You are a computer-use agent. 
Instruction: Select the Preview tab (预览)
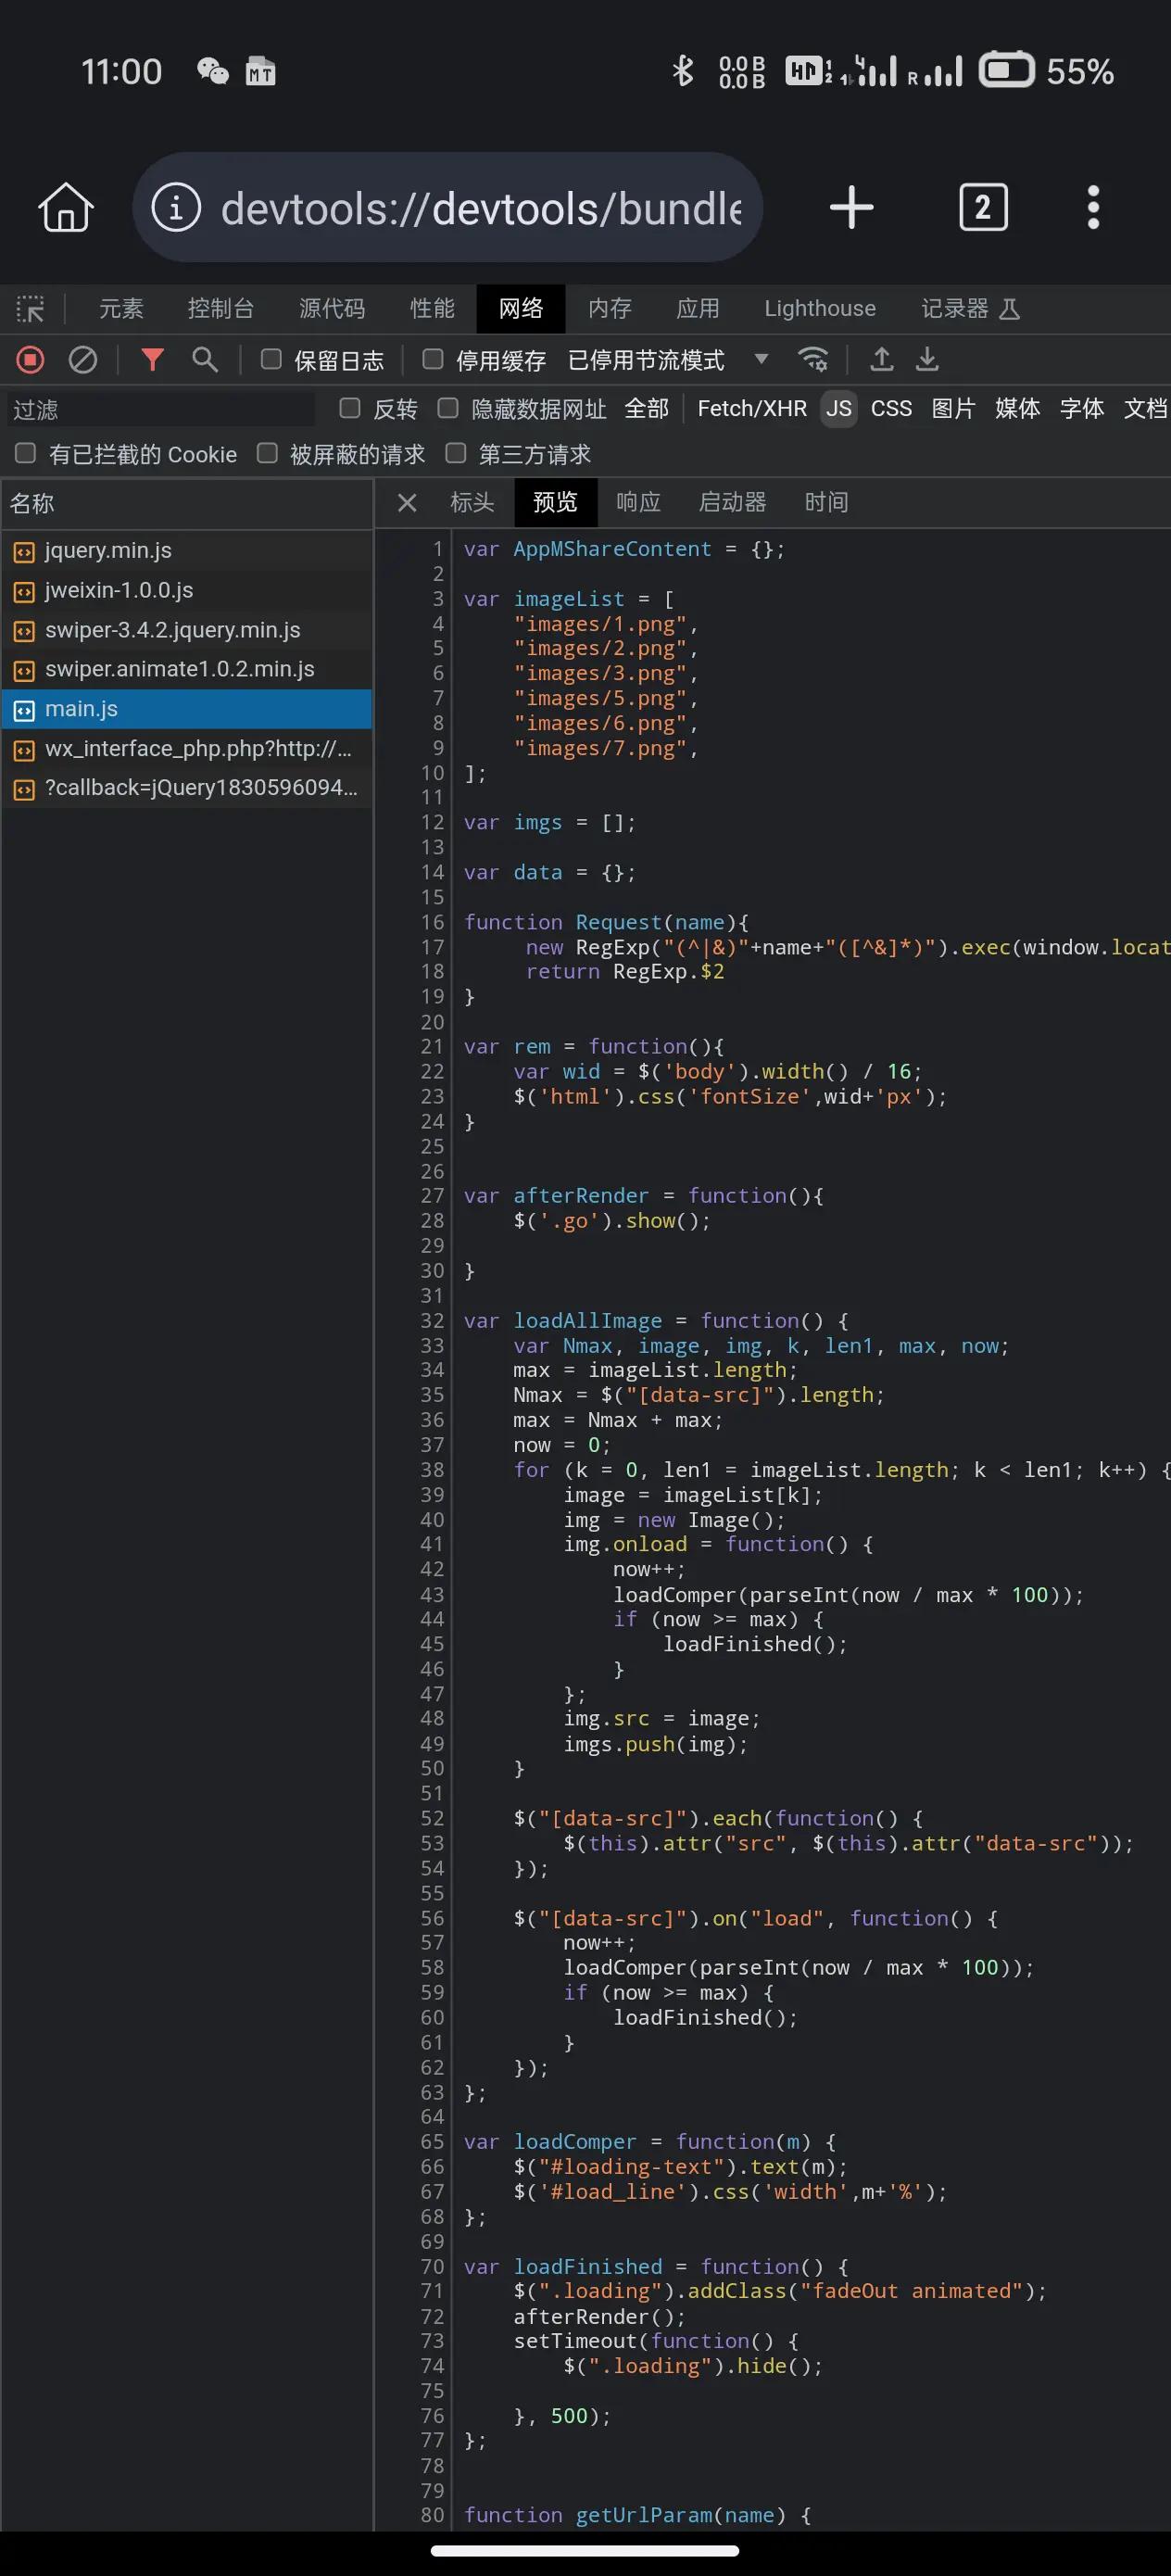coord(555,502)
